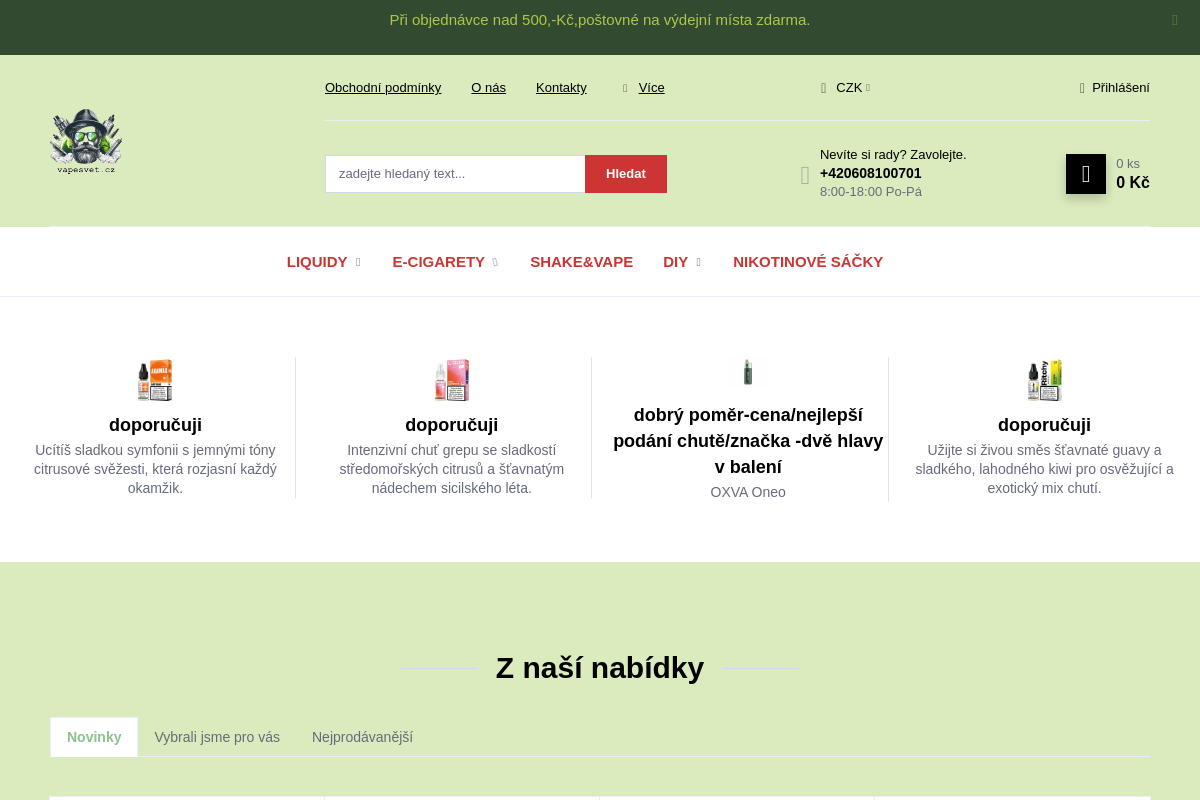The width and height of the screenshot is (1200, 800).
Task: Click the search input field
Action: (455, 174)
